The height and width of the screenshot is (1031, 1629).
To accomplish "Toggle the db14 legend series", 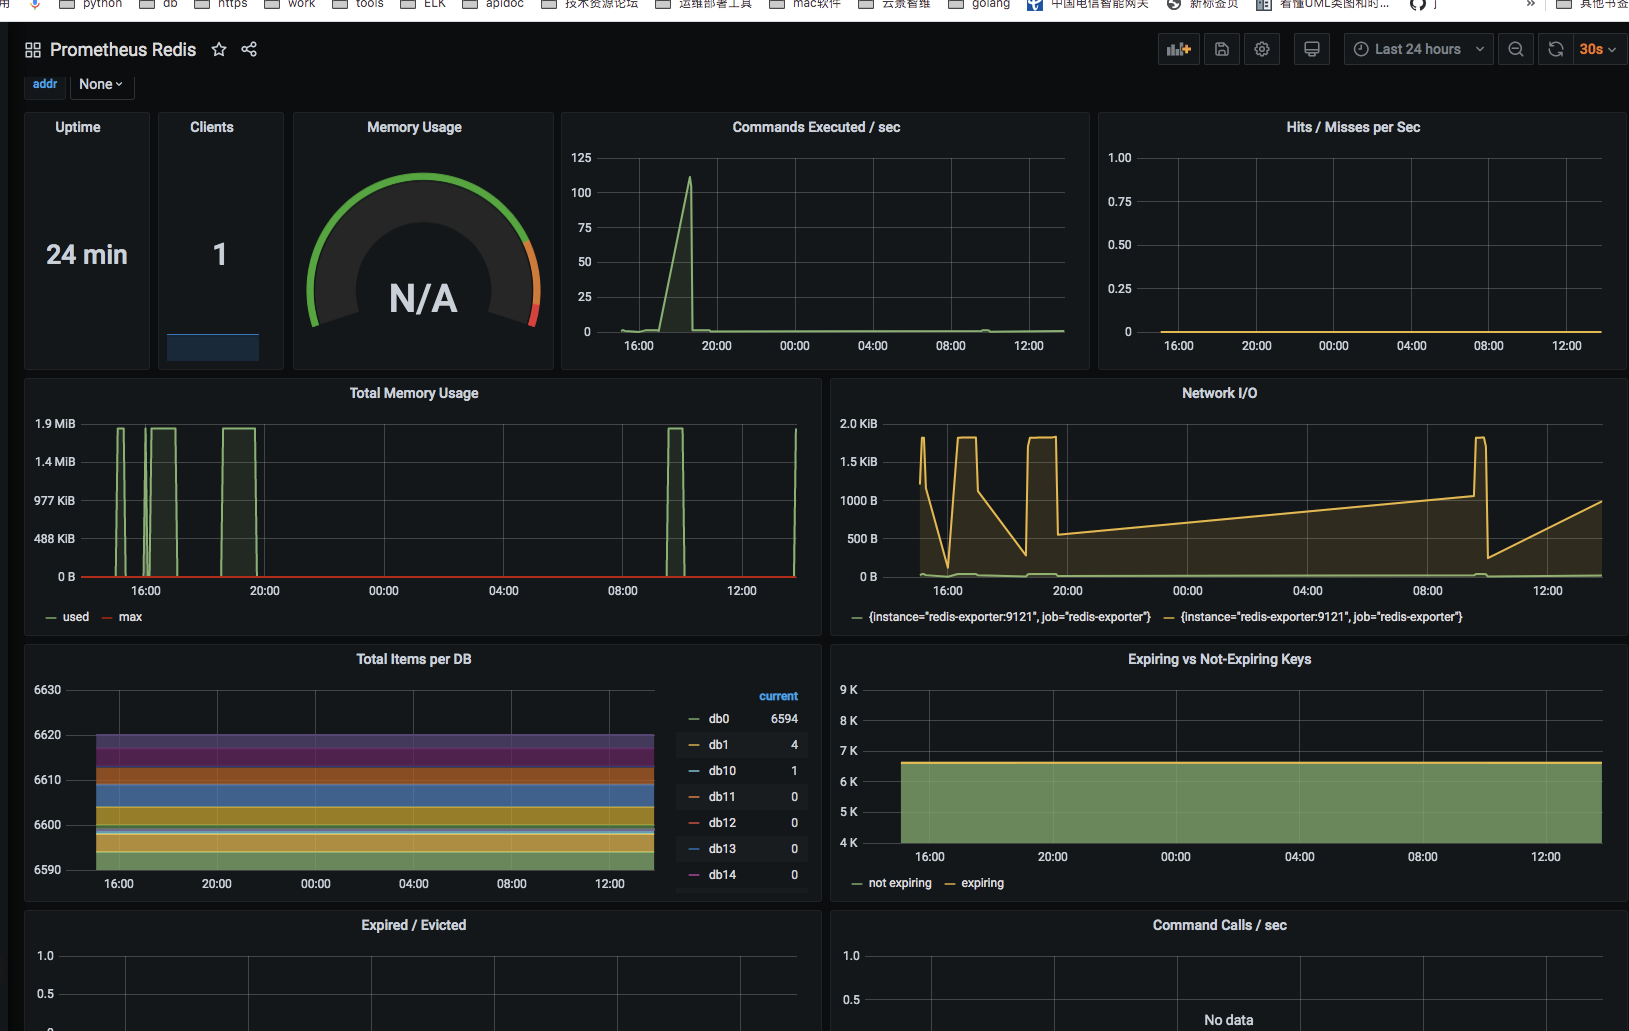I will tap(722, 875).
